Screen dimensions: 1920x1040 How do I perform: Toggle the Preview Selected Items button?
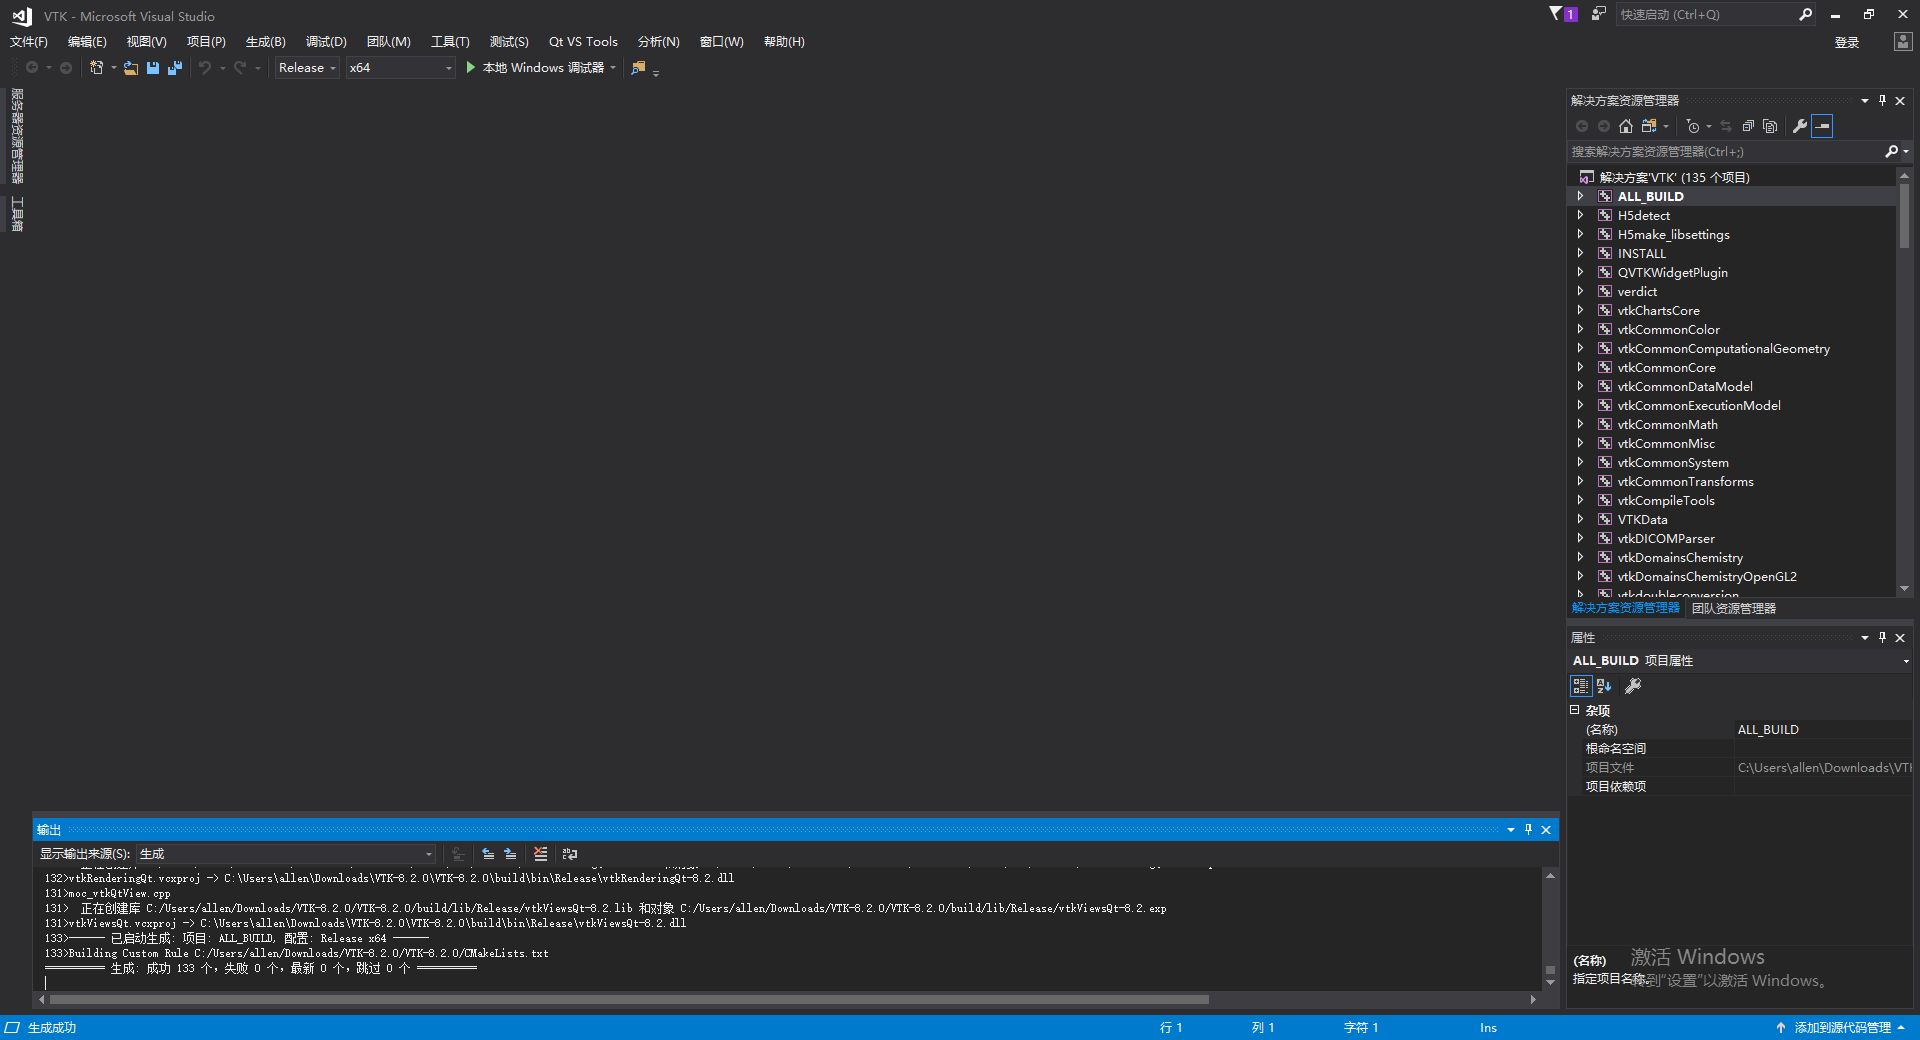(x=1824, y=126)
